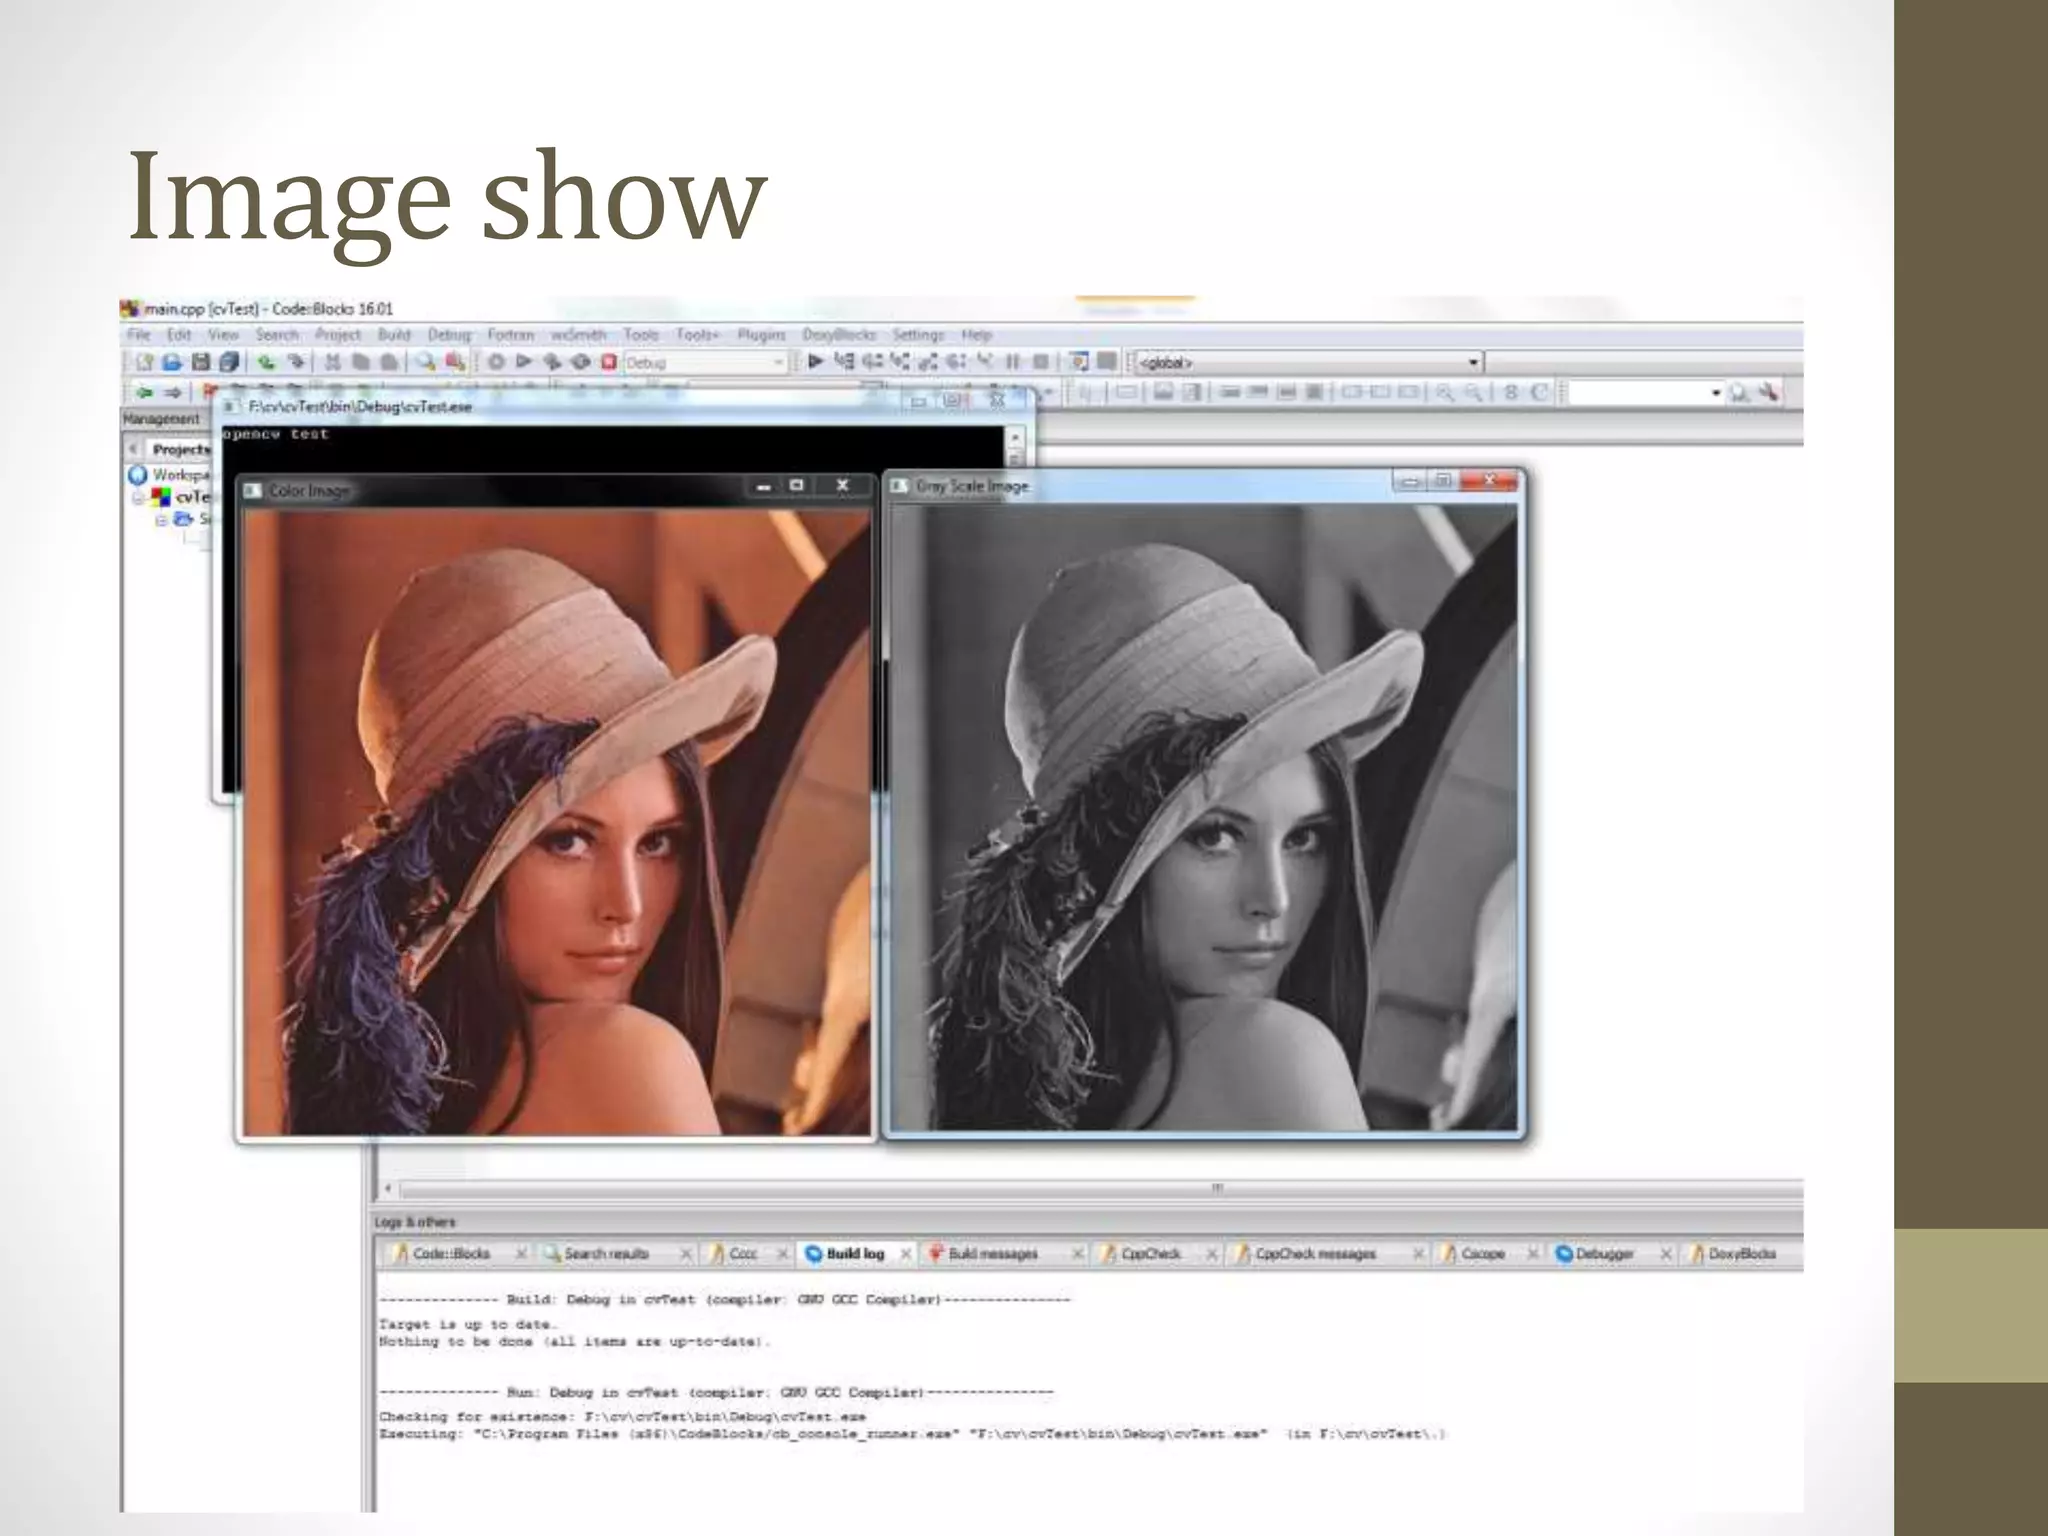Click the grayscale Lena image
This screenshot has width=2048, height=1536.
coord(1203,817)
